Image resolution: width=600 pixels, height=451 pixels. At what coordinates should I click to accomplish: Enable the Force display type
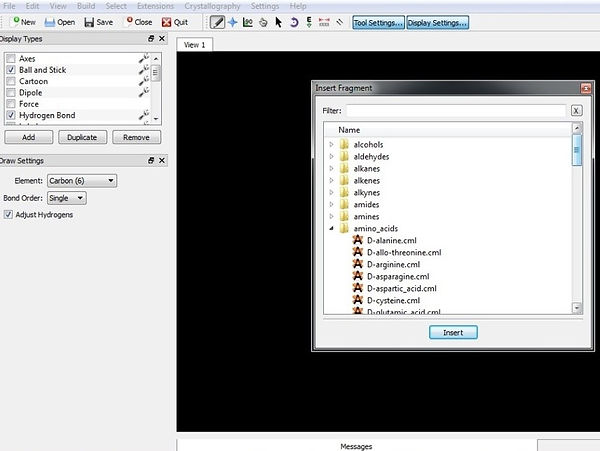(11, 104)
